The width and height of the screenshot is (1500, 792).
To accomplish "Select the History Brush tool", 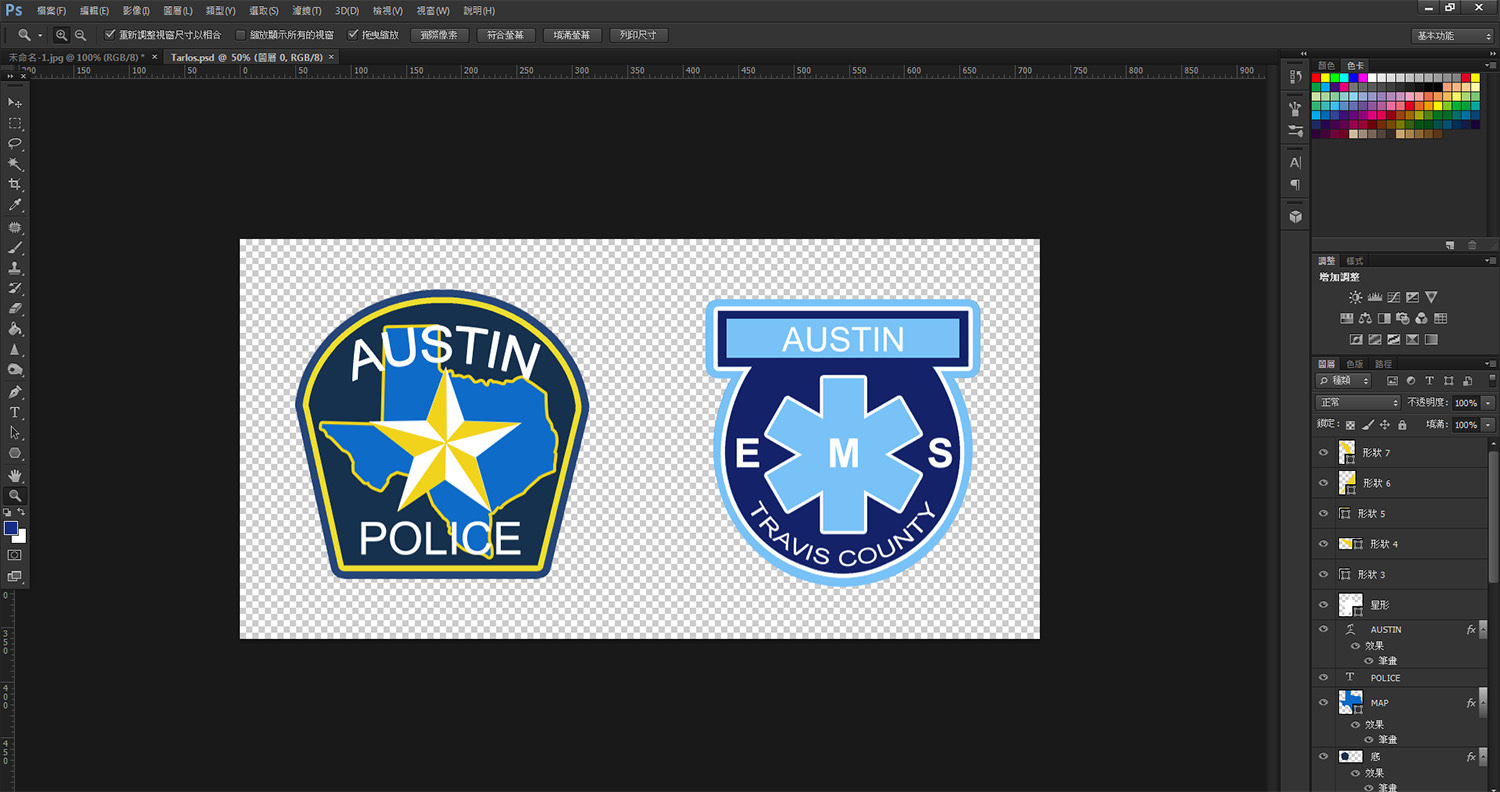I will [15, 288].
